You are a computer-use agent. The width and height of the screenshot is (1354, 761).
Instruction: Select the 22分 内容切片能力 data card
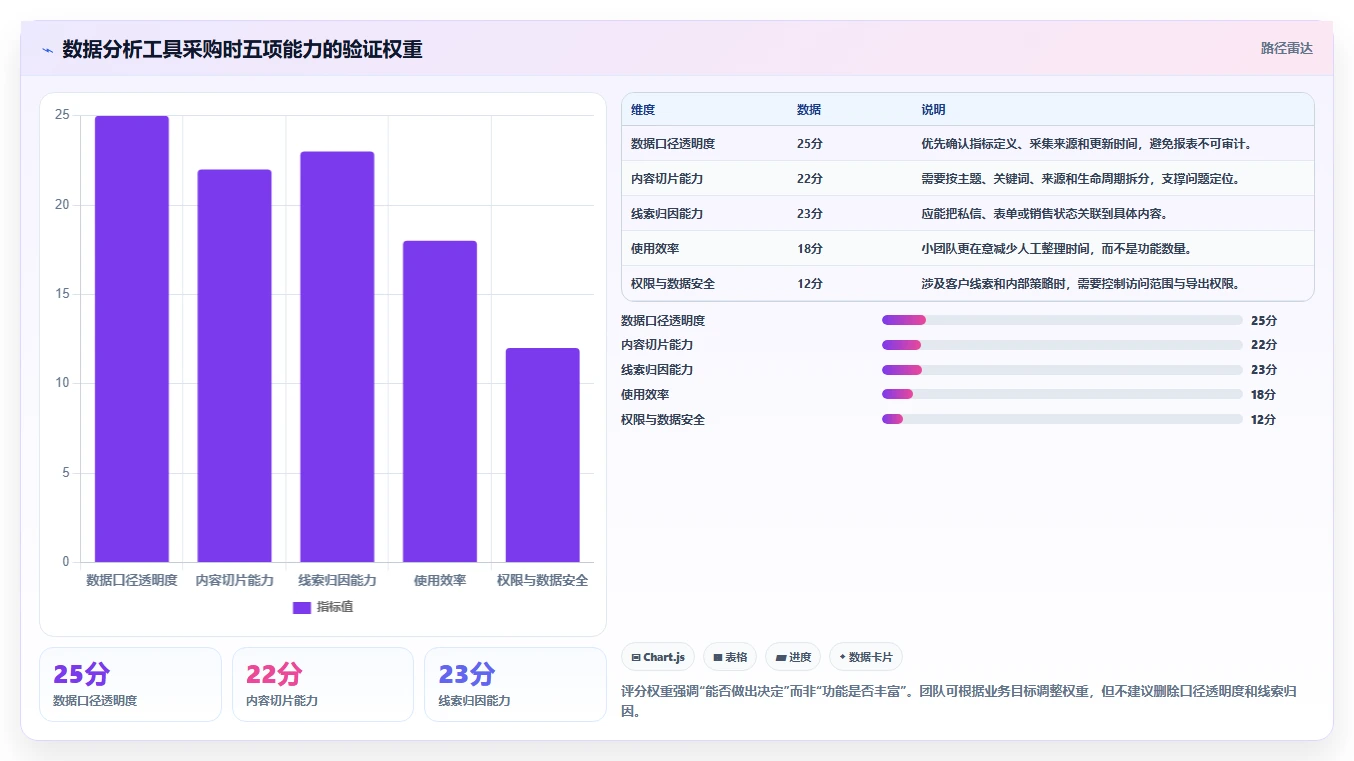tap(323, 684)
